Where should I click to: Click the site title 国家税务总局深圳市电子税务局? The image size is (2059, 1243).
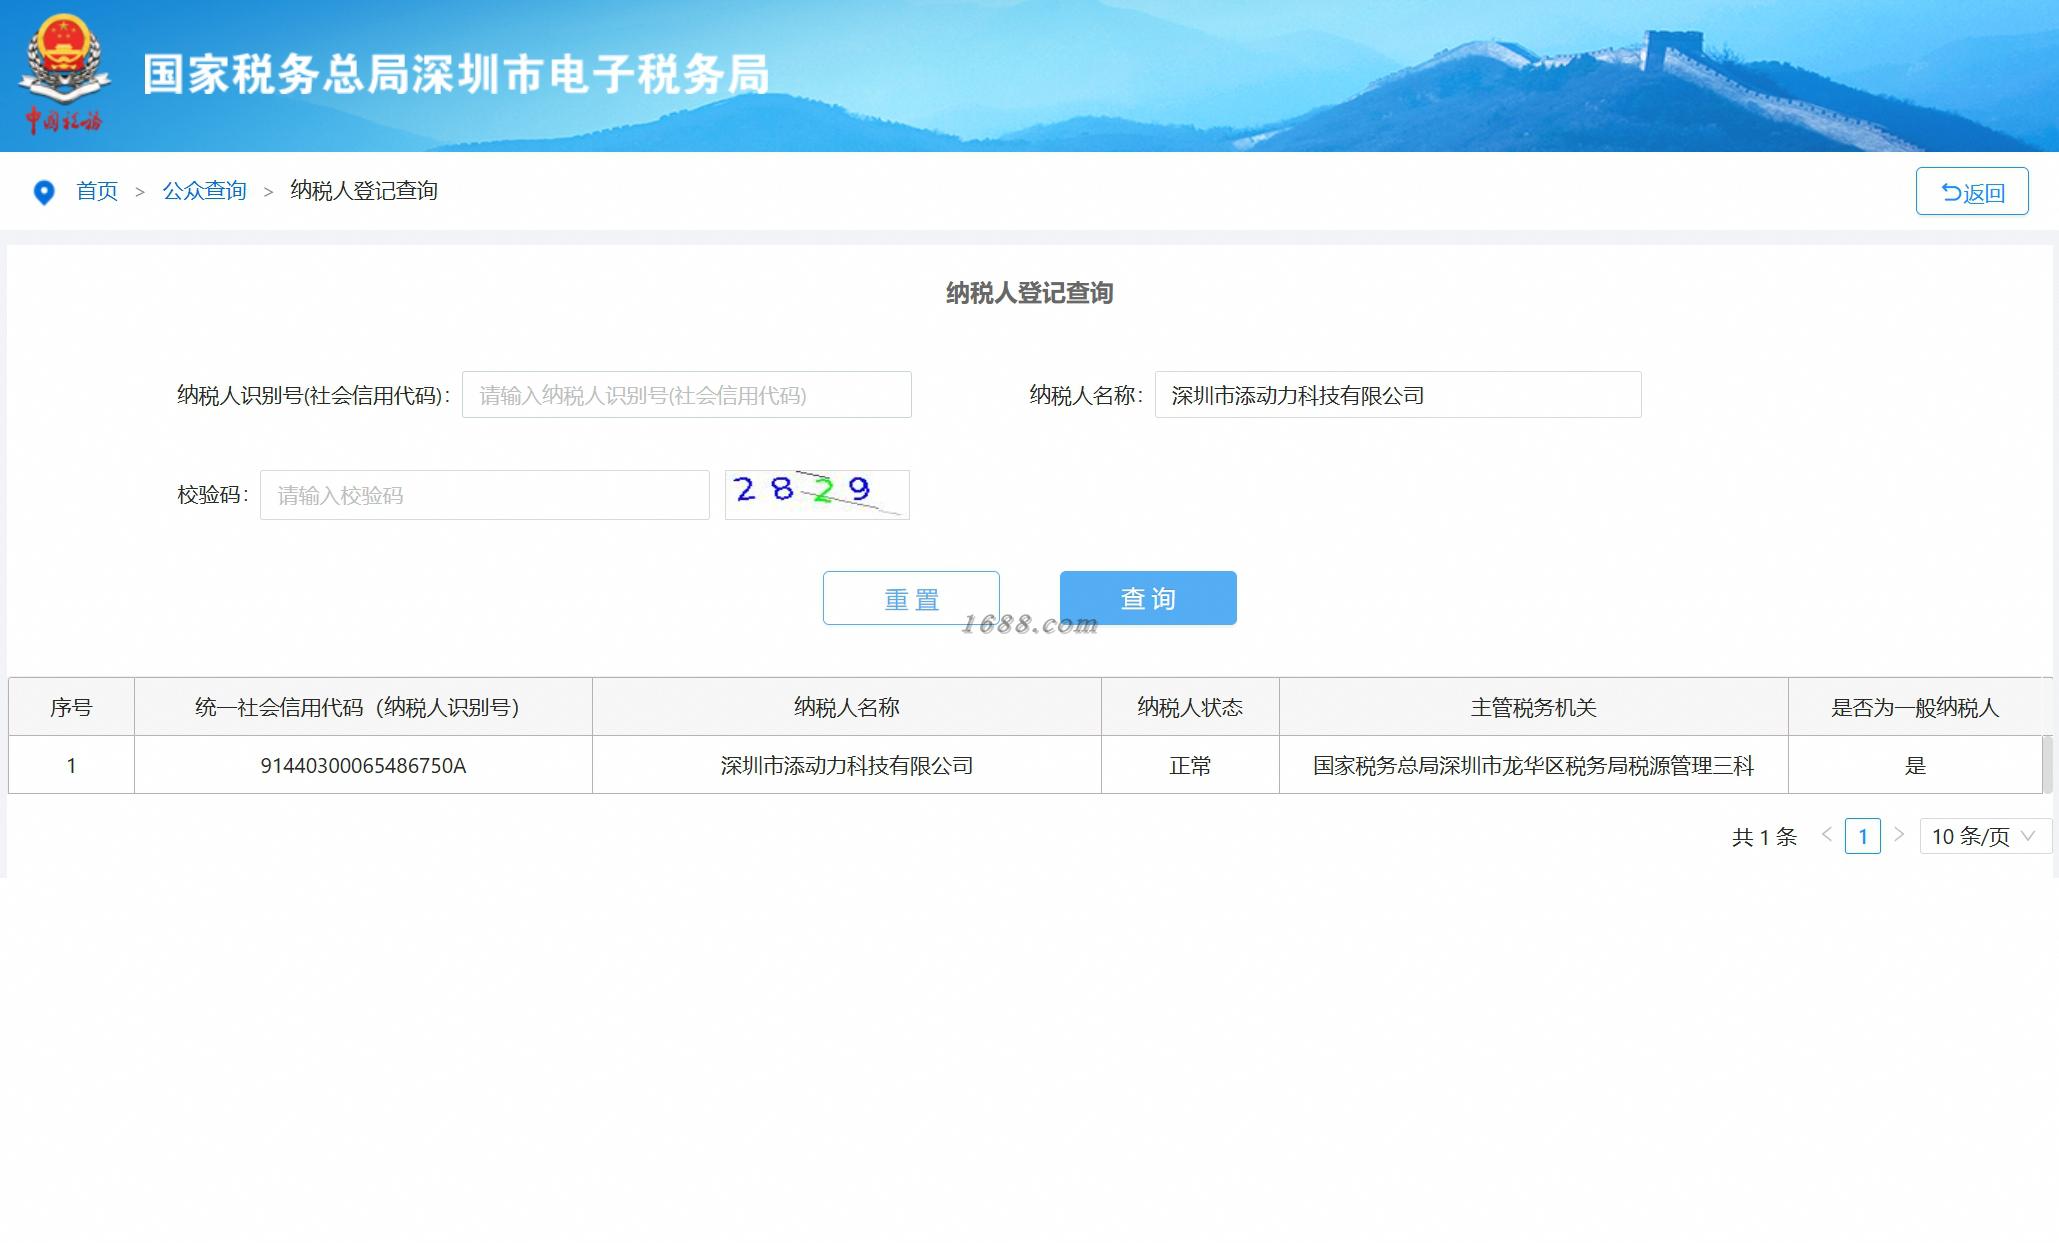coord(455,74)
